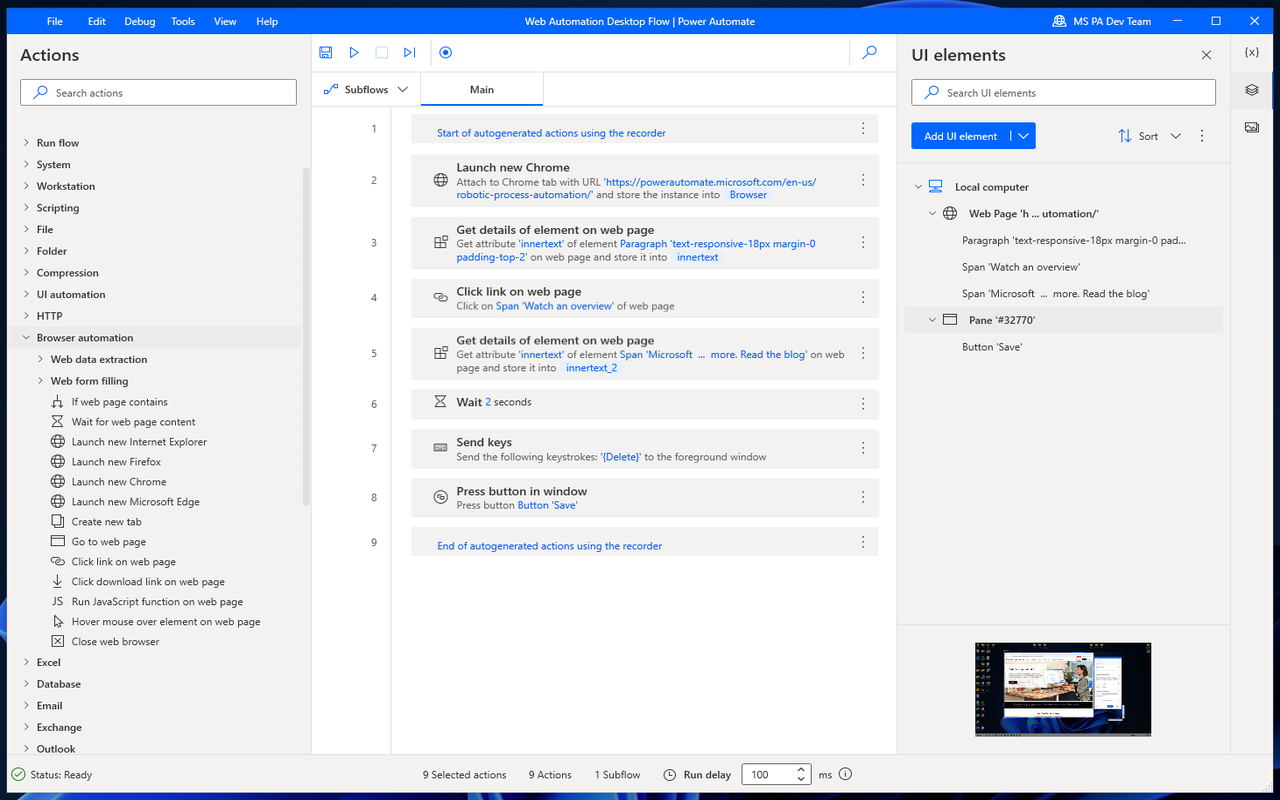Screen dimensions: 1280x800
Task: Expand the Add UI element dropdown arrow
Action: coord(1022,135)
